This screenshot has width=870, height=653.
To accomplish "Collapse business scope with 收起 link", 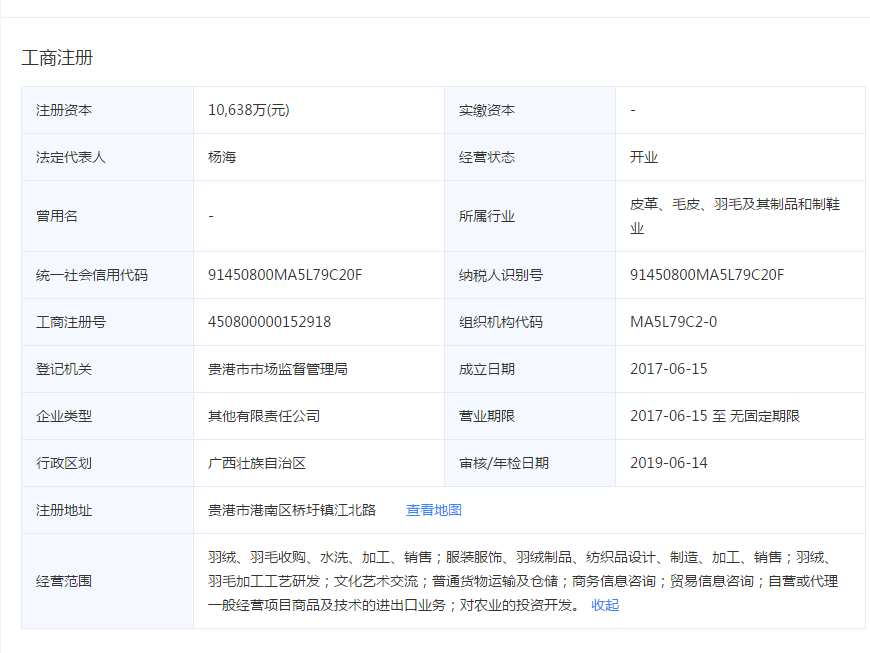I will pyautogui.click(x=605, y=605).
